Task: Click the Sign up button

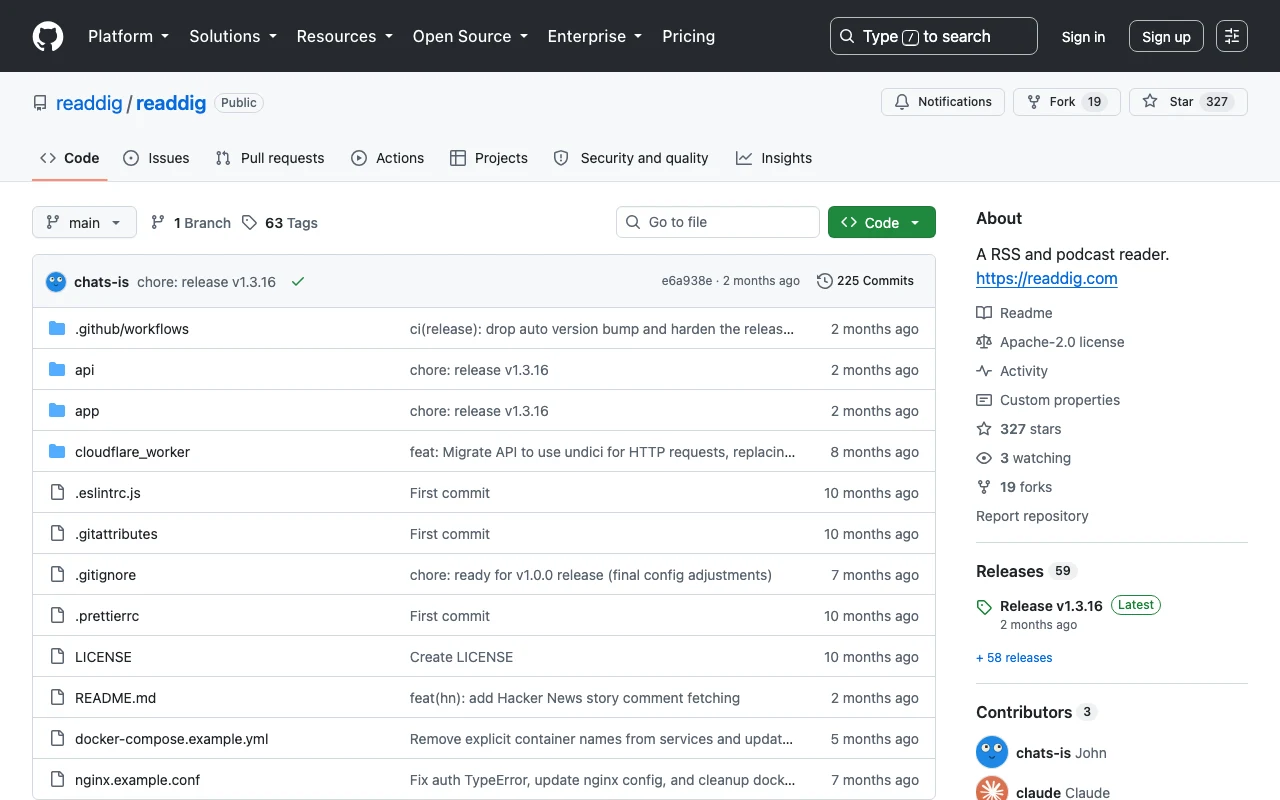Action: pyautogui.click(x=1166, y=37)
